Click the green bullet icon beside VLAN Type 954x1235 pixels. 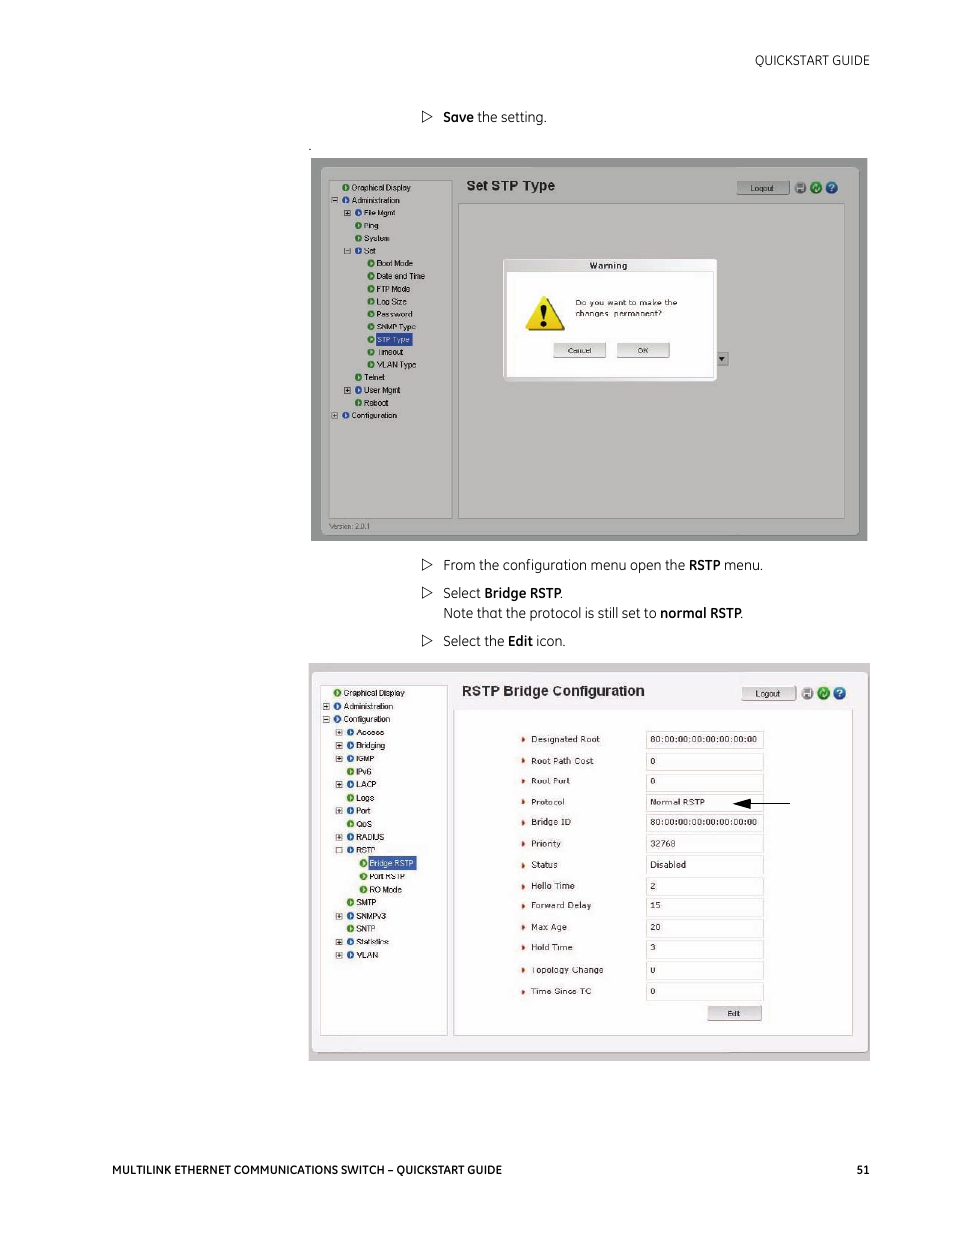(x=371, y=365)
